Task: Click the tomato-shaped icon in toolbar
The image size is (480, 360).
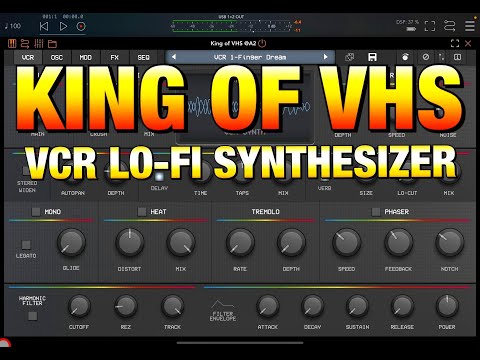Action: [405, 57]
